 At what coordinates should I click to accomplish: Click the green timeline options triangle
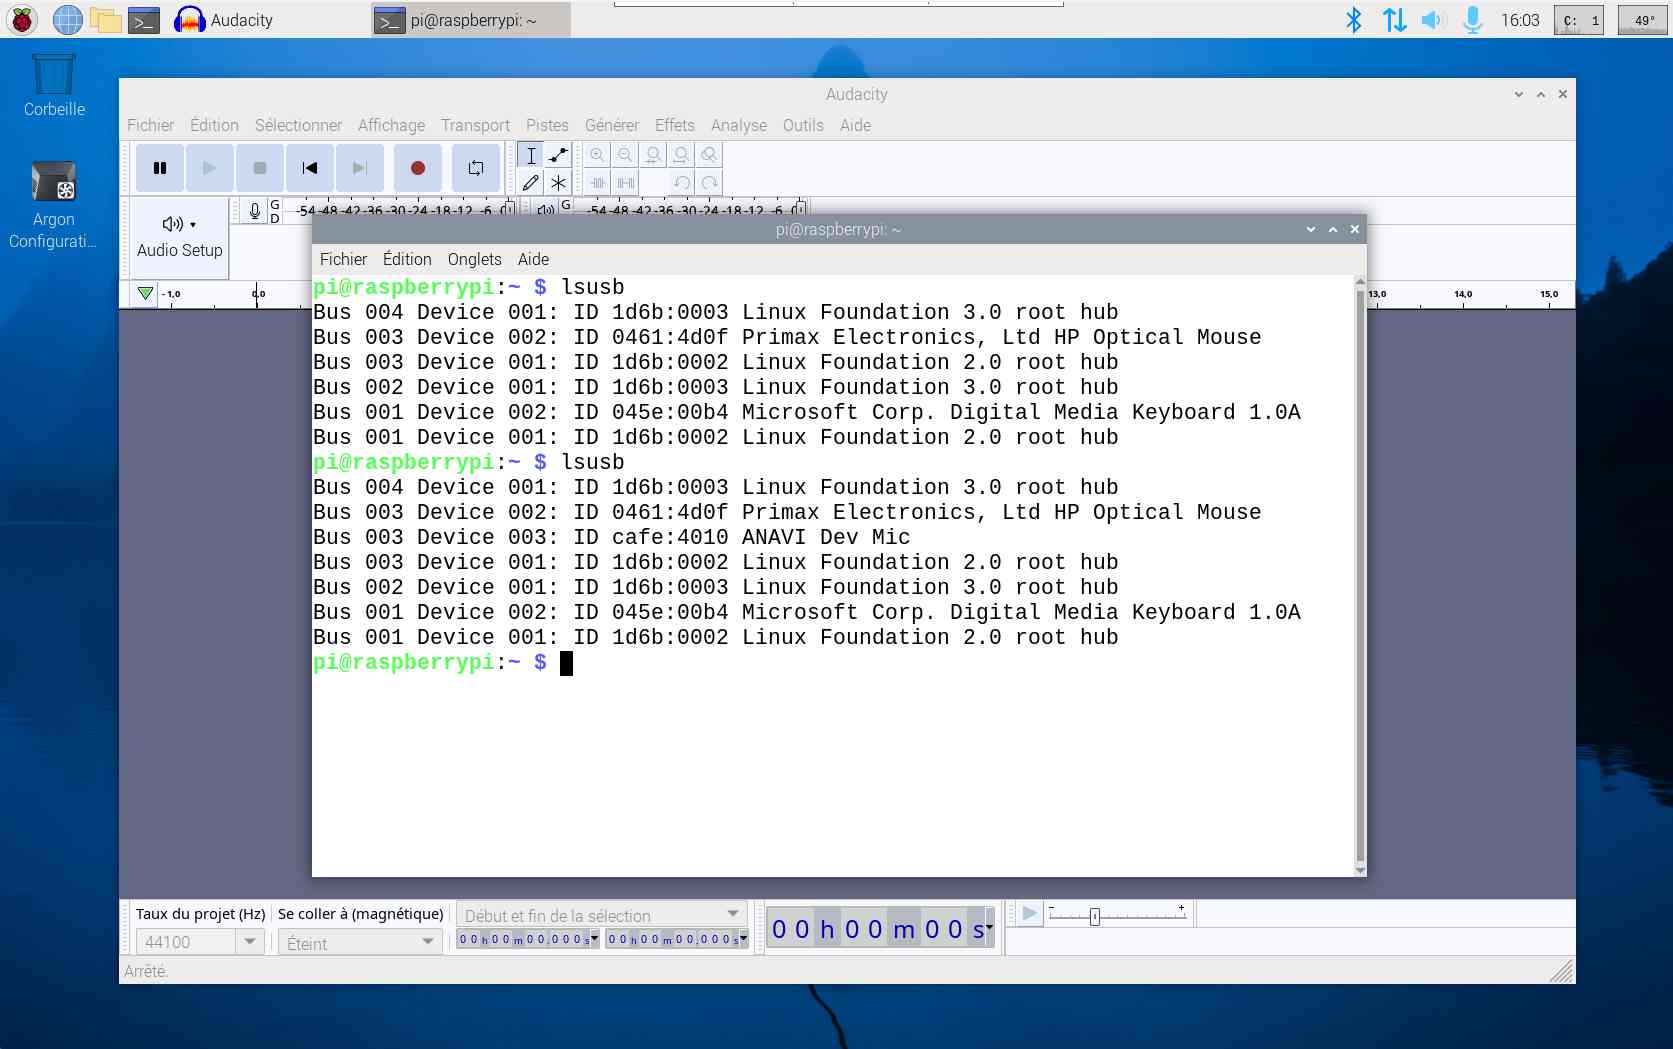click(x=145, y=293)
